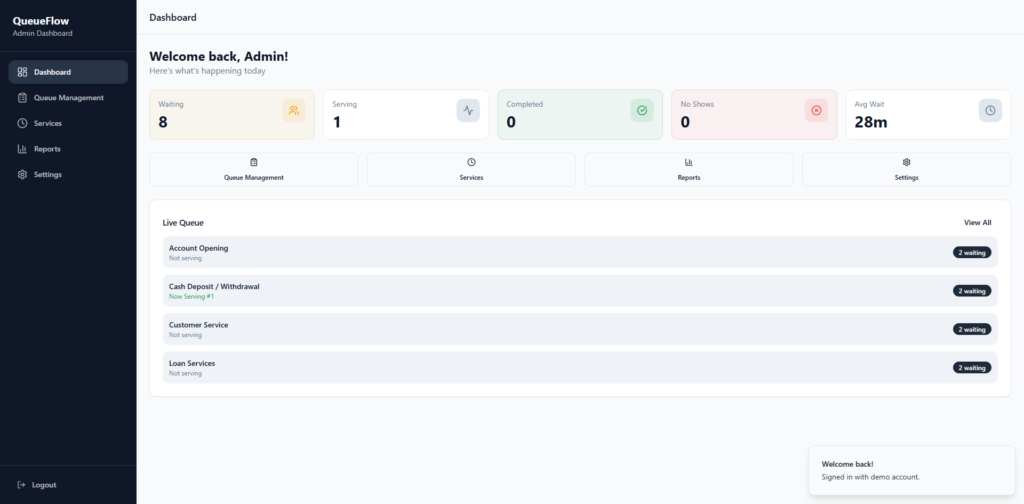Image resolution: width=1024 pixels, height=504 pixels.
Task: Select Queue Management in the sidebar
Action: (68, 98)
